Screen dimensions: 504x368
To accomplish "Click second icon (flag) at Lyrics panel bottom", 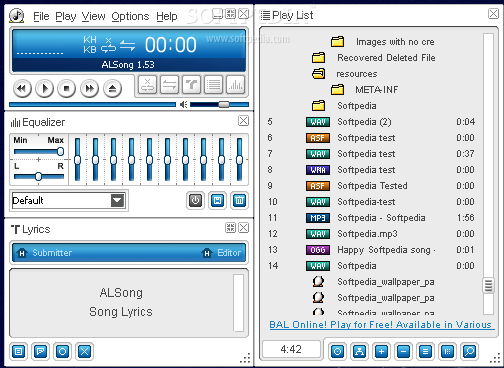I will coord(41,352).
